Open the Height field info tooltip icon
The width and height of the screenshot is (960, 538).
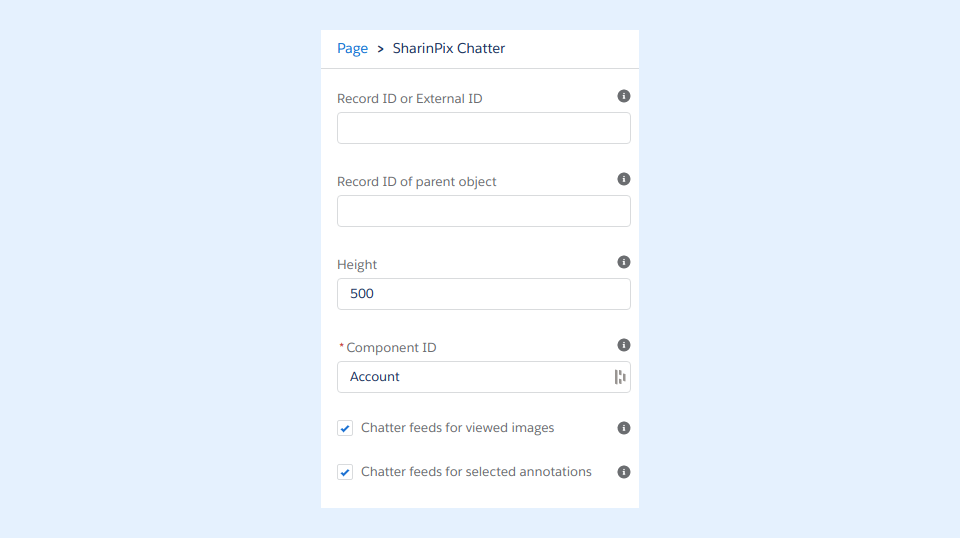[x=624, y=262]
